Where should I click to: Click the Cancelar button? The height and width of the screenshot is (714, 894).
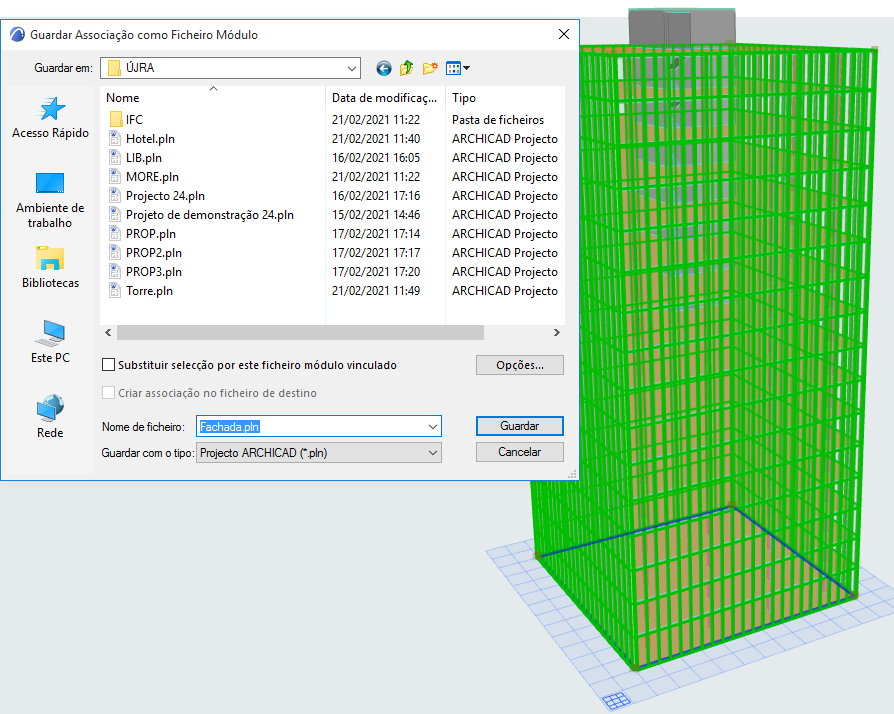(x=520, y=452)
